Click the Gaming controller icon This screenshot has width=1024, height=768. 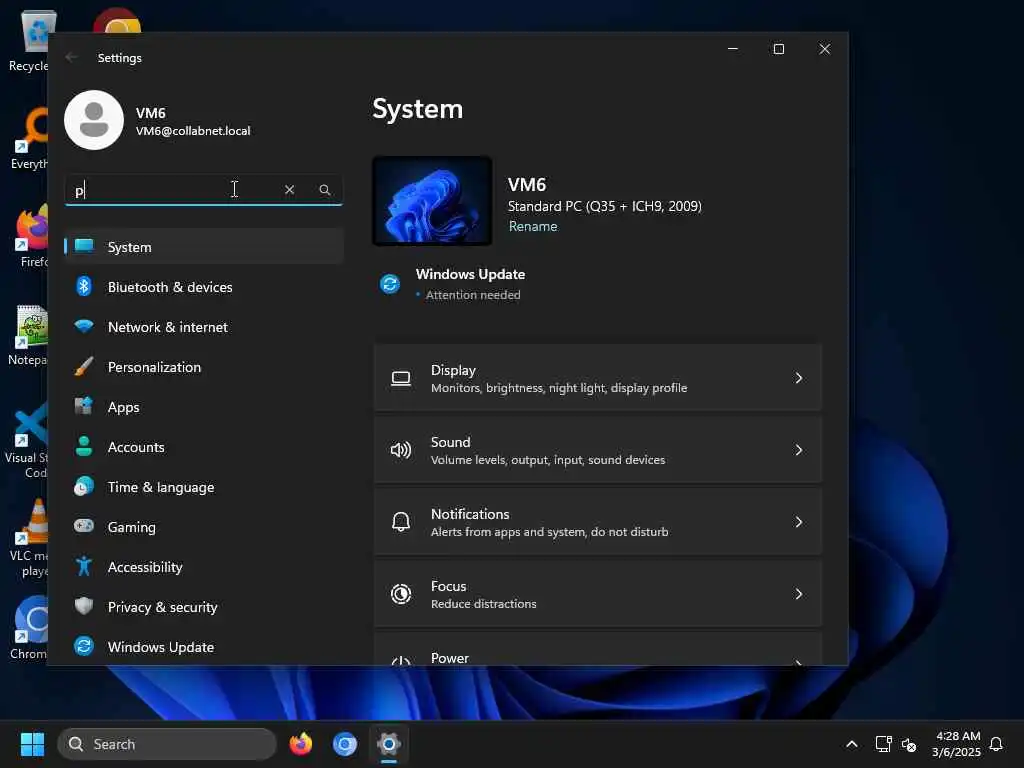(84, 526)
